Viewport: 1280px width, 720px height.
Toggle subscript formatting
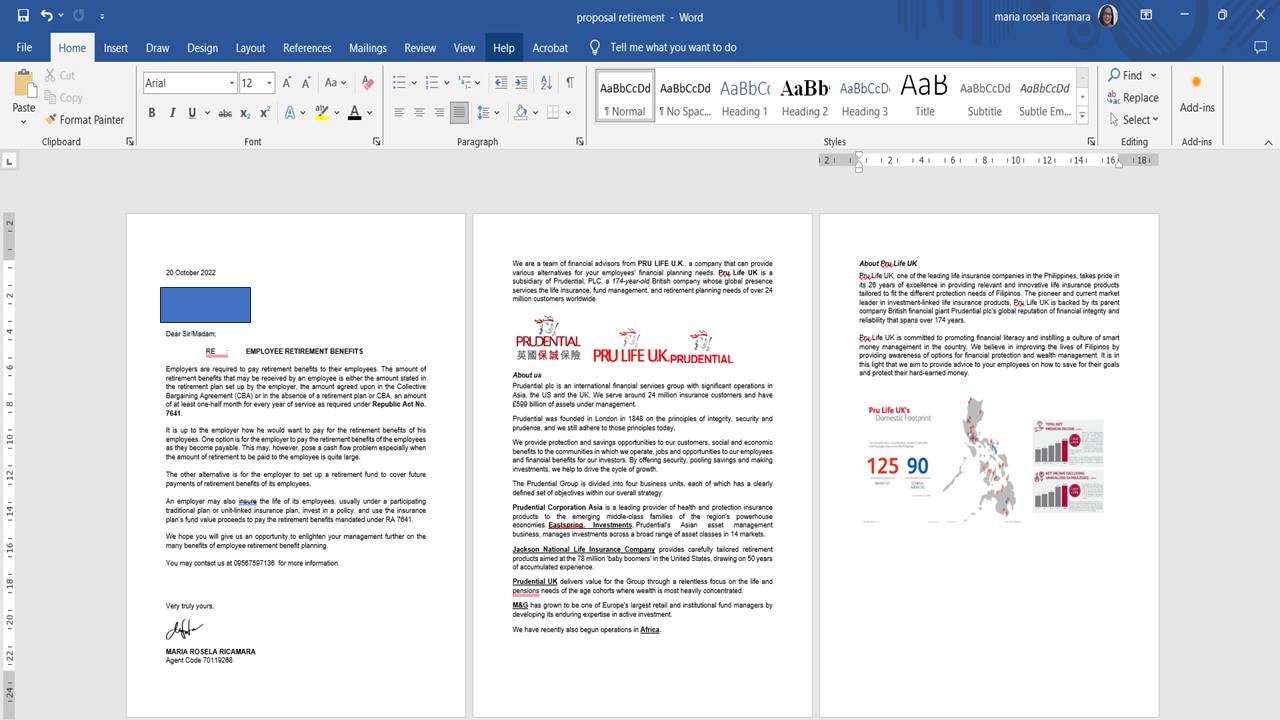(247, 113)
